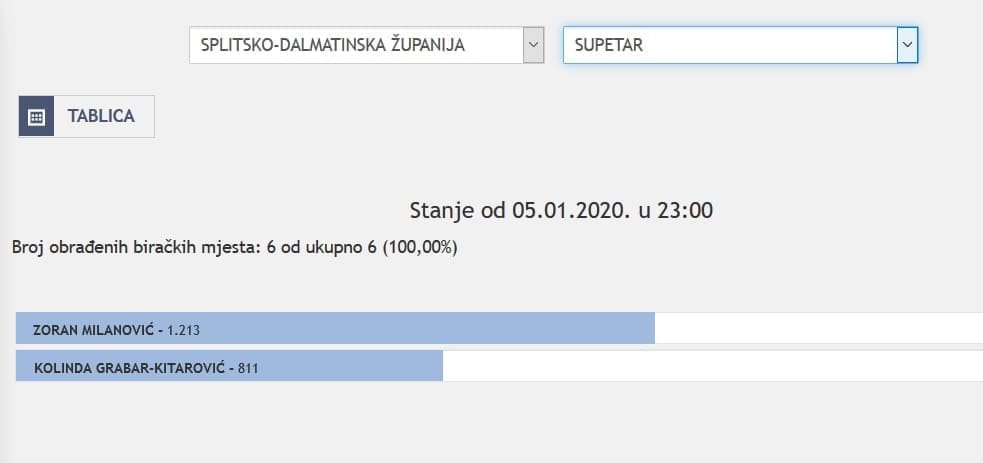Click the SPLITSKO-DALMATINSKA ŽUPANIJA combo box text
983x463 pixels.
333,45
